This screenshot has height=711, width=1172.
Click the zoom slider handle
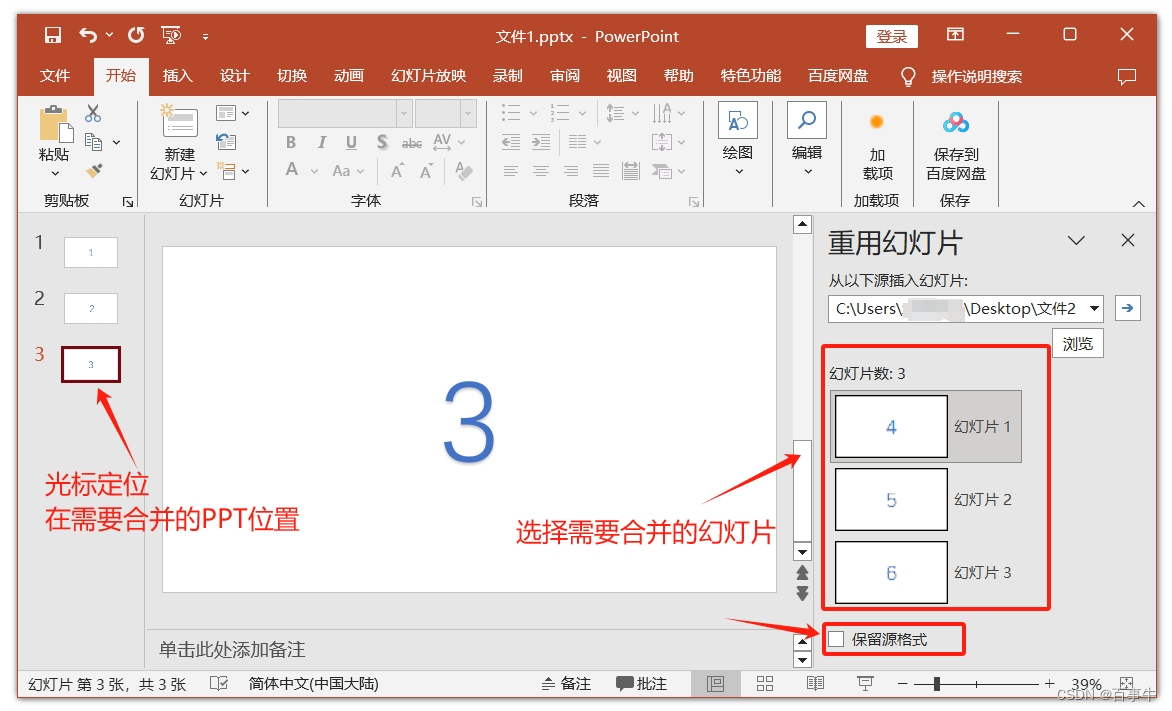936,683
